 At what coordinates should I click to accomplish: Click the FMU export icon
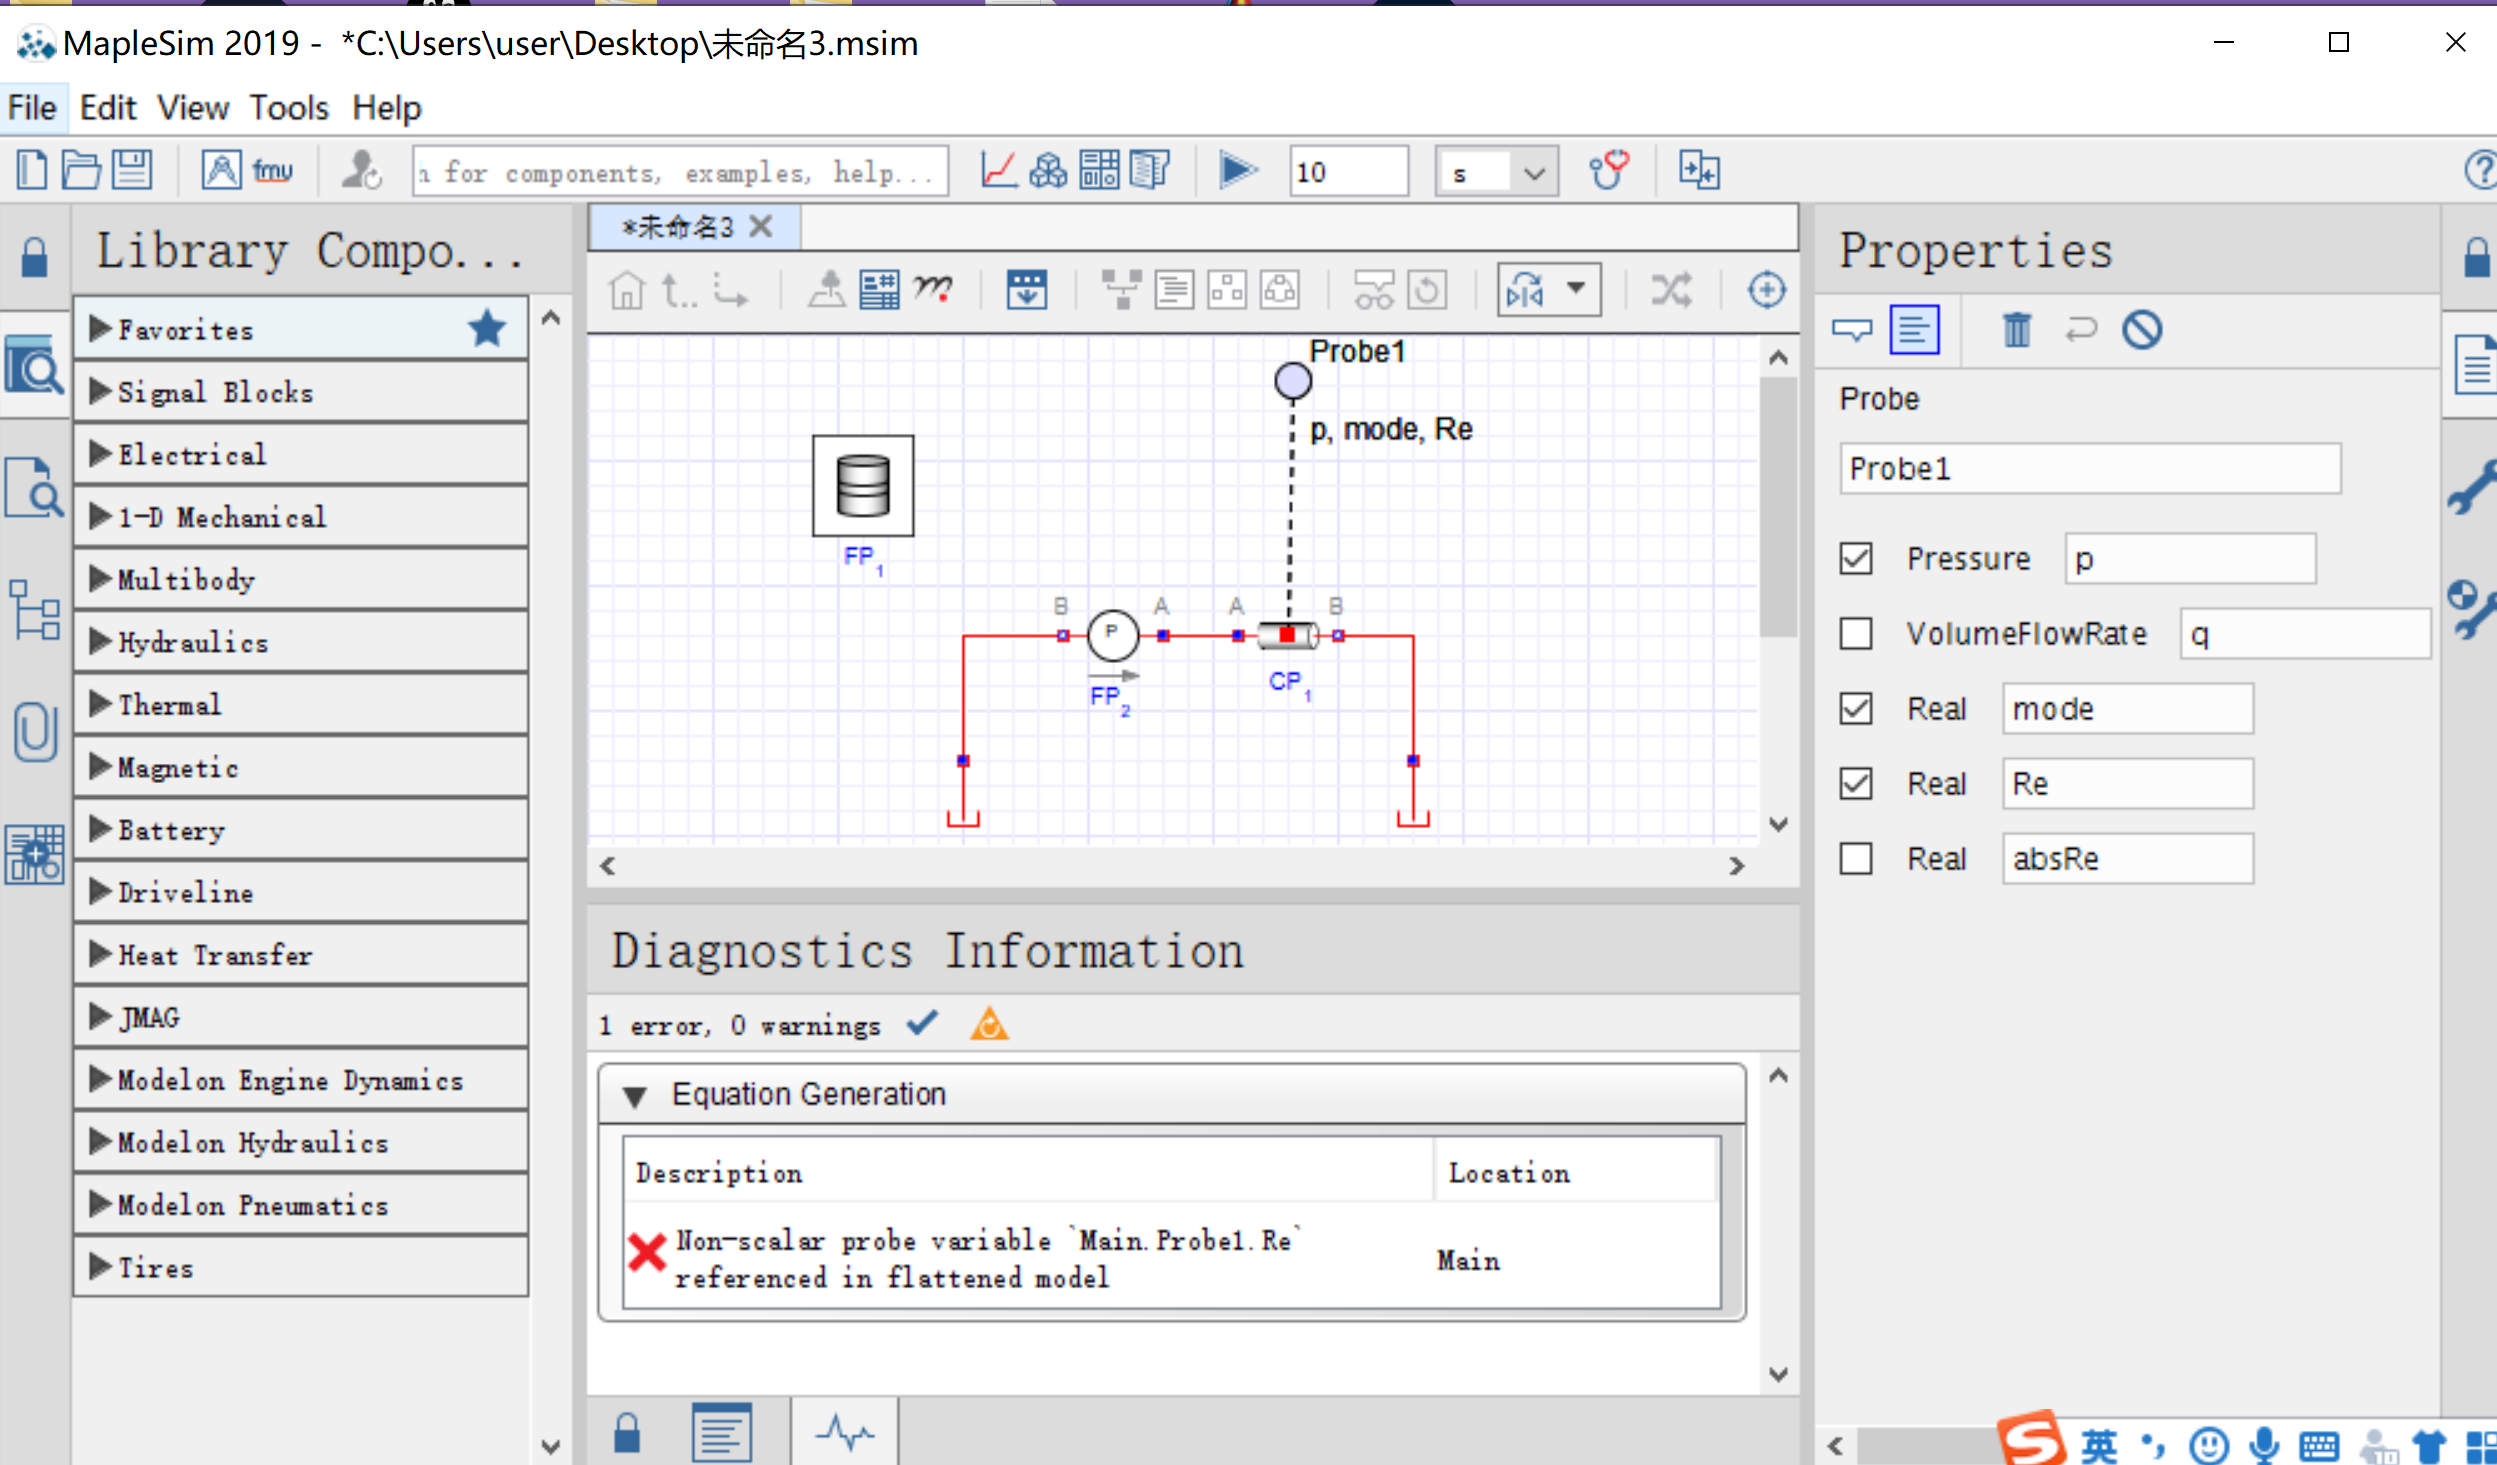coord(272,171)
